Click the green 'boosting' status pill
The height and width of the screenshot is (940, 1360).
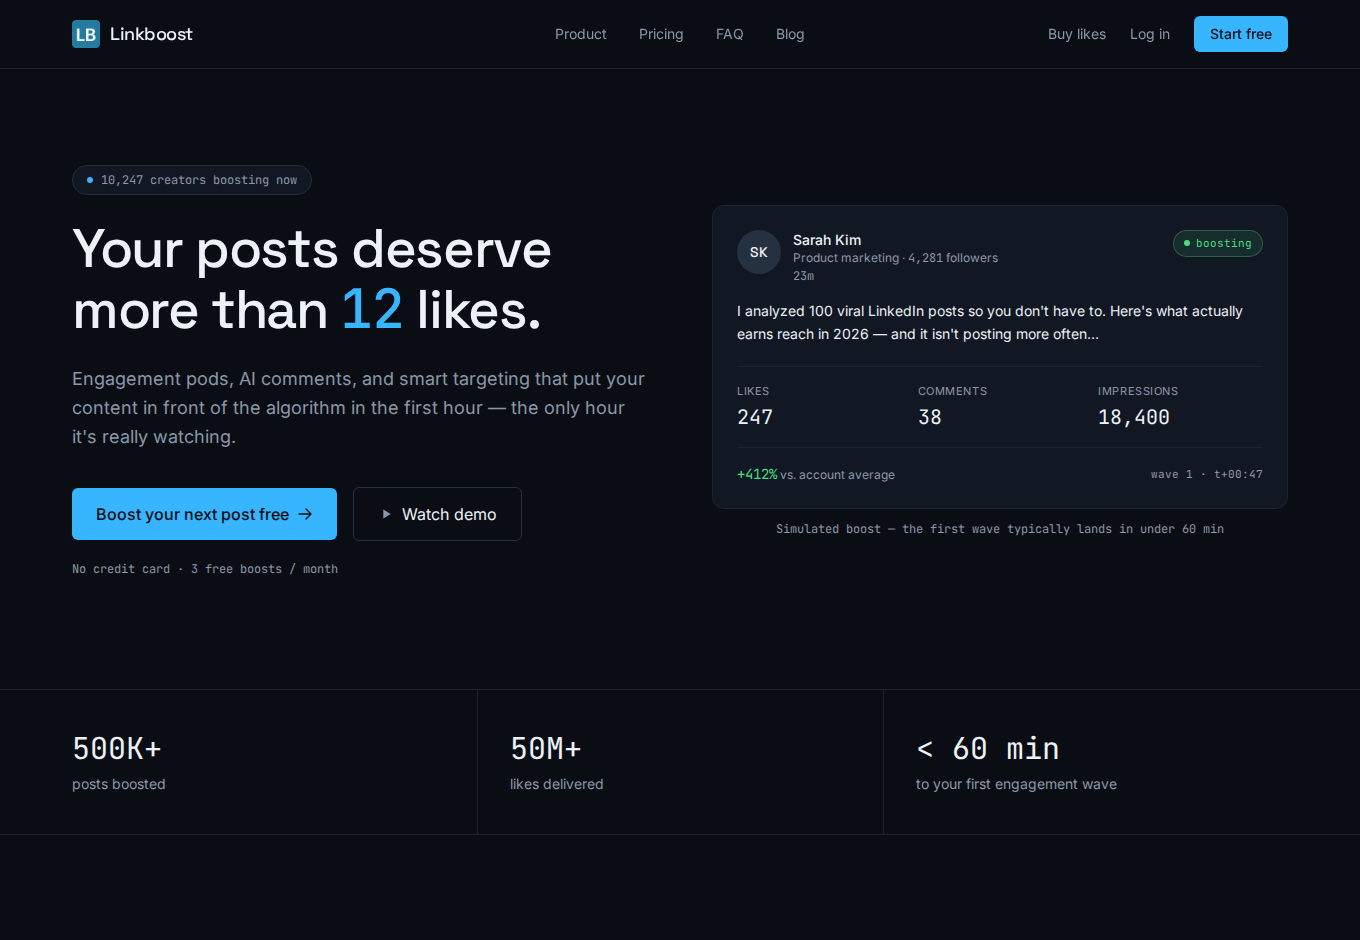[x=1218, y=243]
